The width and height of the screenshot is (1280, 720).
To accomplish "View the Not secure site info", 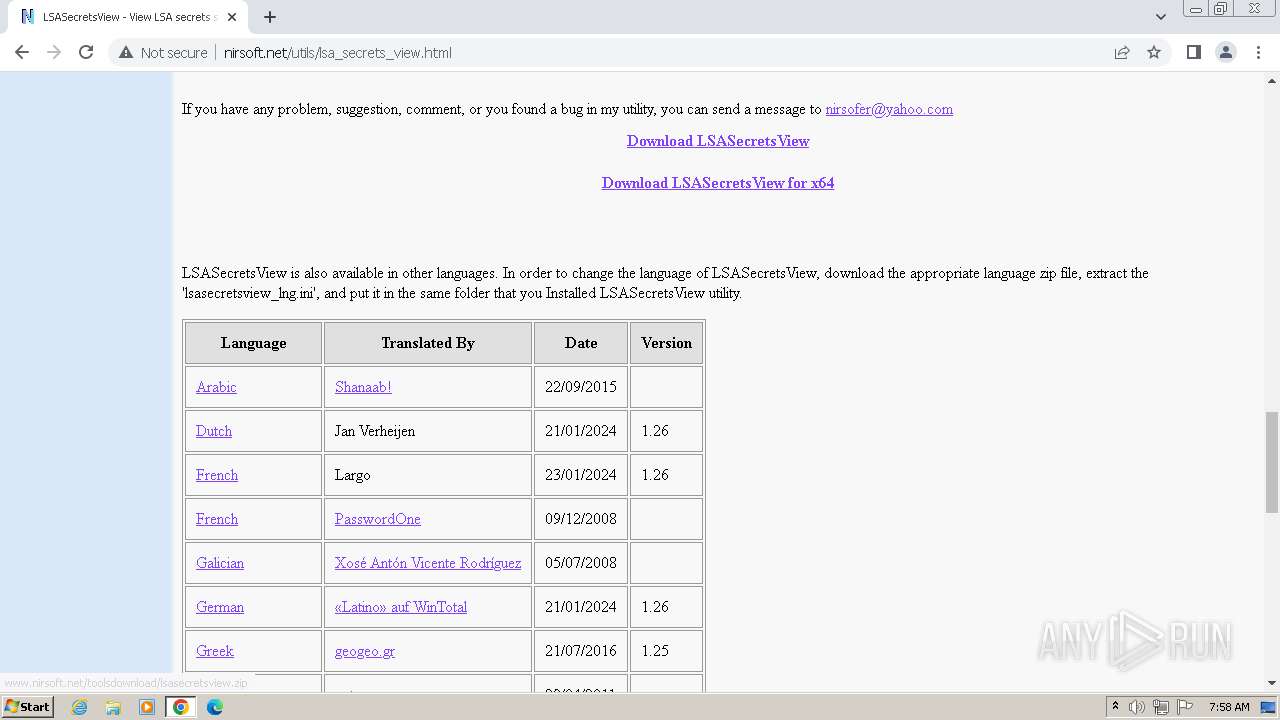I will [163, 52].
